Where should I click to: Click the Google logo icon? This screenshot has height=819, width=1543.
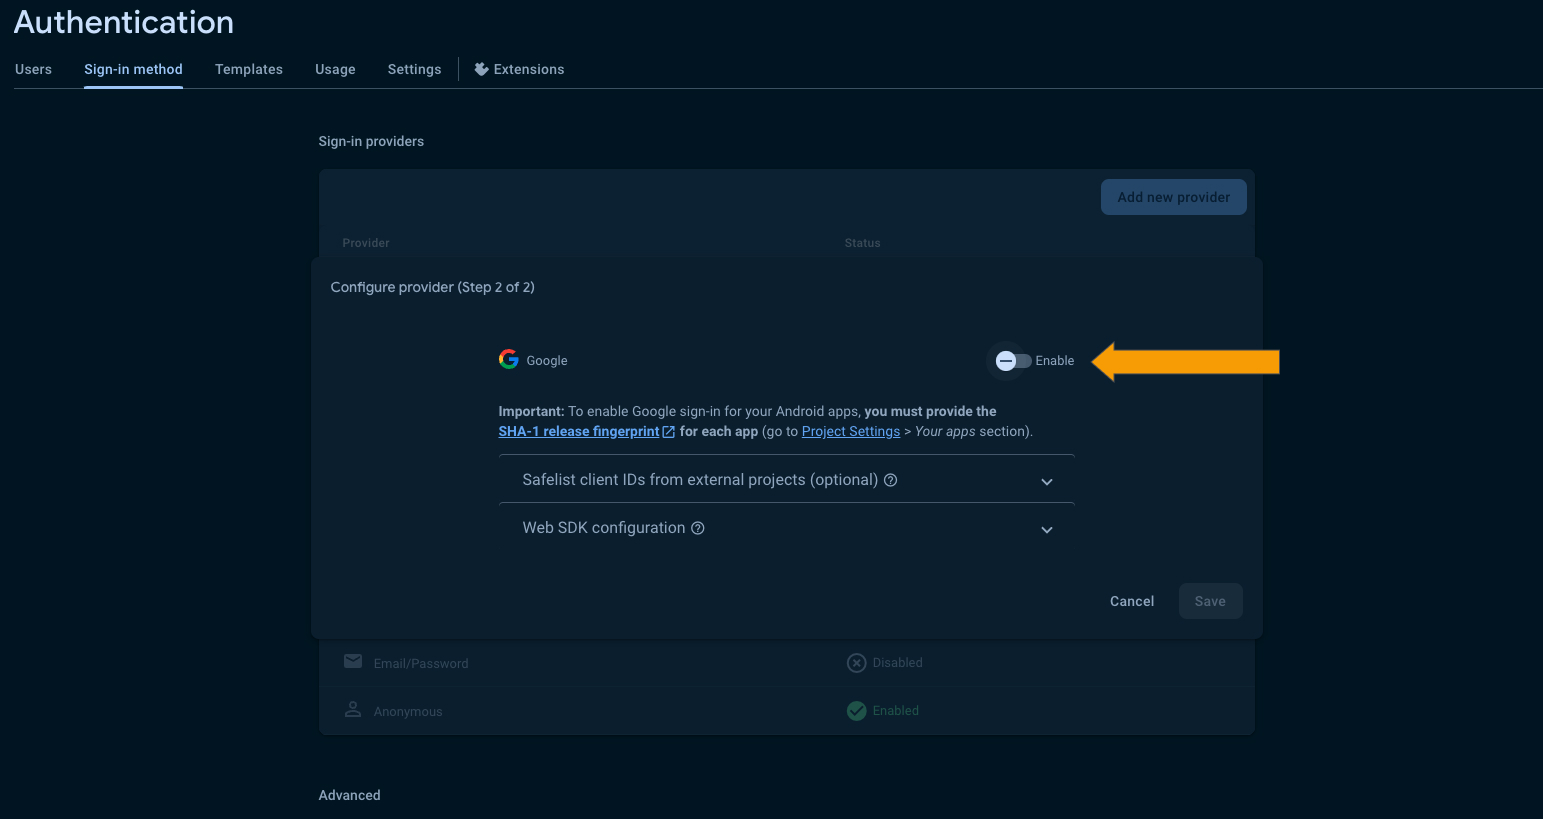coord(509,360)
